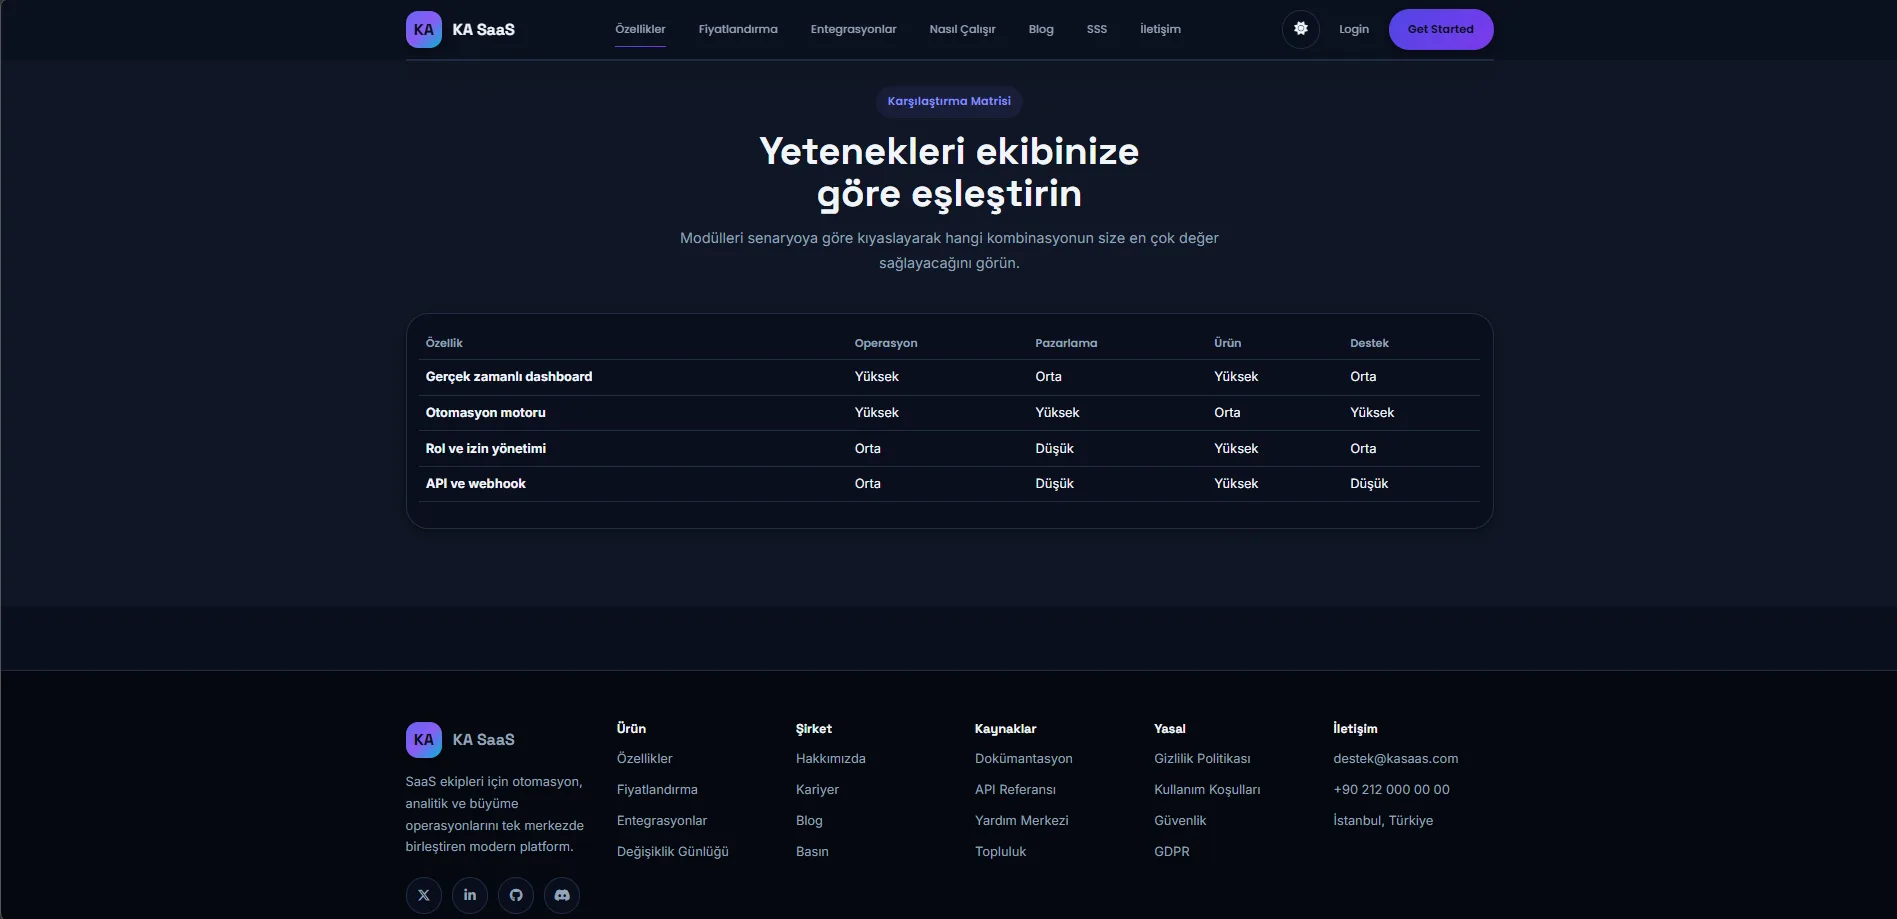Open the GitHub icon in the footer
Viewport: 1897px width, 919px height.
(515, 895)
